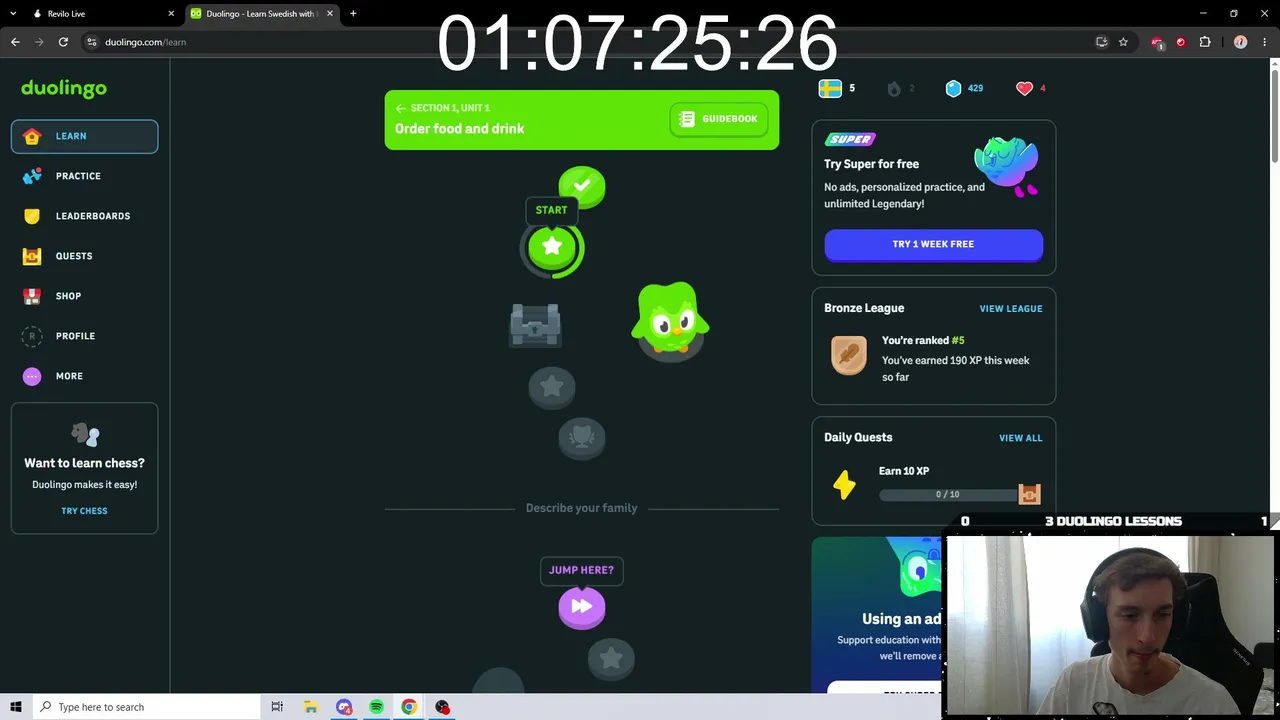Bookmark this page with the star icon
The height and width of the screenshot is (720, 1280).
point(1123,42)
